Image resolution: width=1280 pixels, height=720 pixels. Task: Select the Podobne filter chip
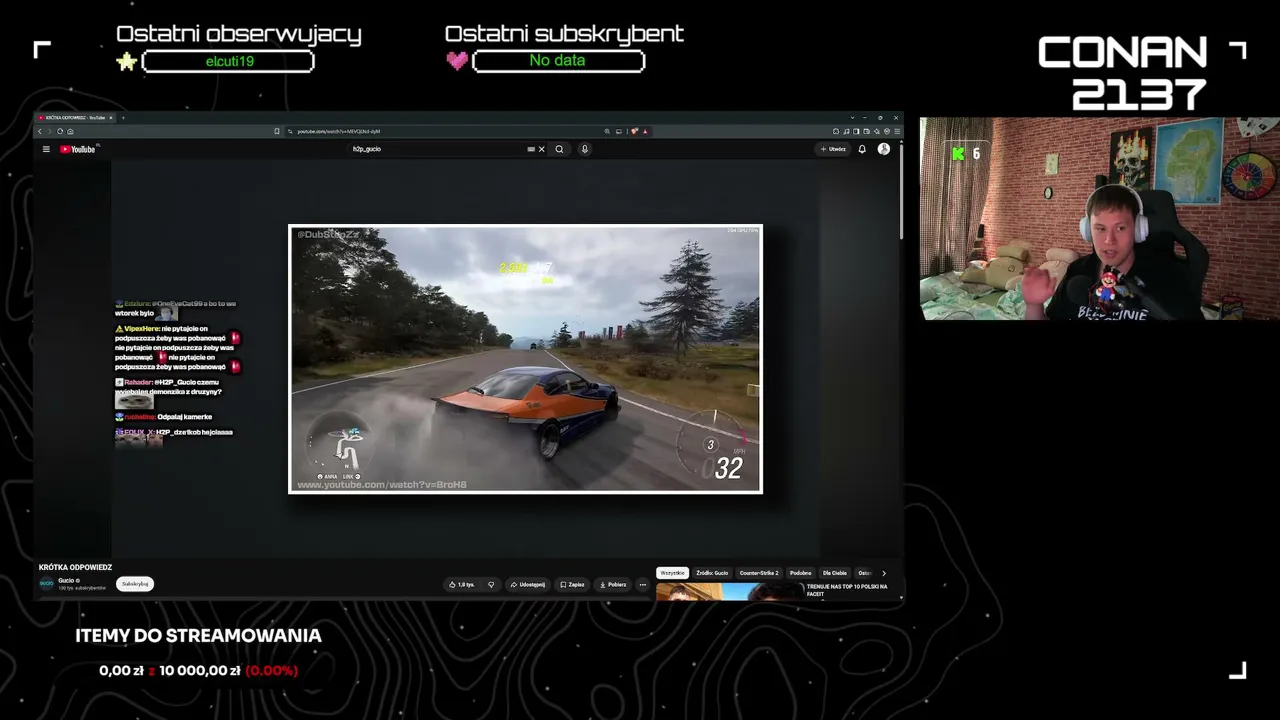click(800, 573)
